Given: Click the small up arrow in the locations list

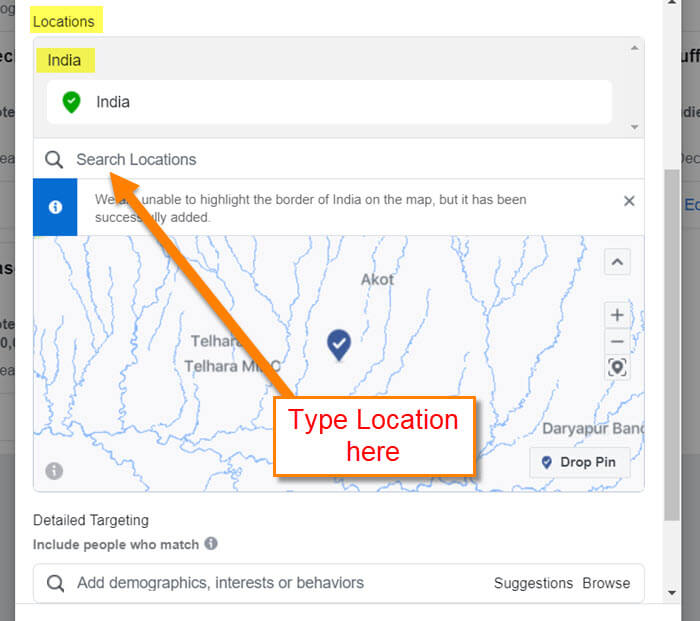Looking at the screenshot, I should [634, 48].
